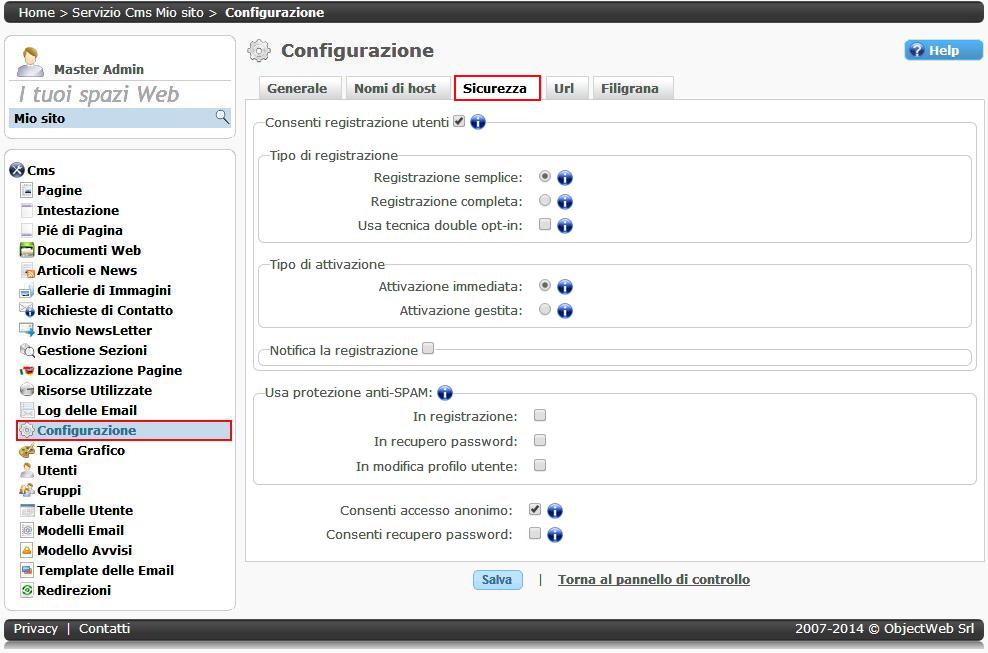
Task: Click info icon beside Usa protezione anti-SPAM
Action: point(445,393)
